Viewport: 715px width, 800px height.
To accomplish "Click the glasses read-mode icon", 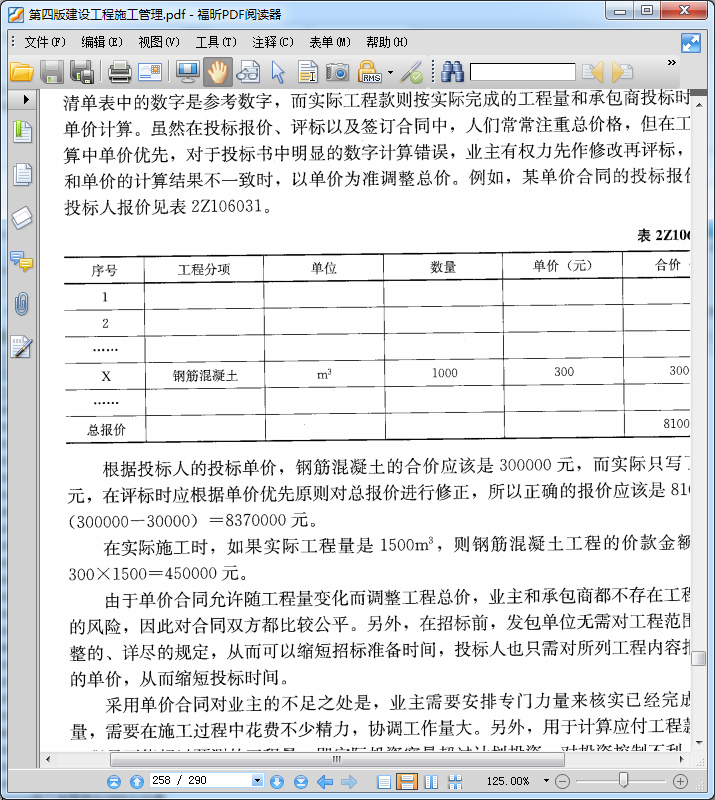I will [x=248, y=72].
